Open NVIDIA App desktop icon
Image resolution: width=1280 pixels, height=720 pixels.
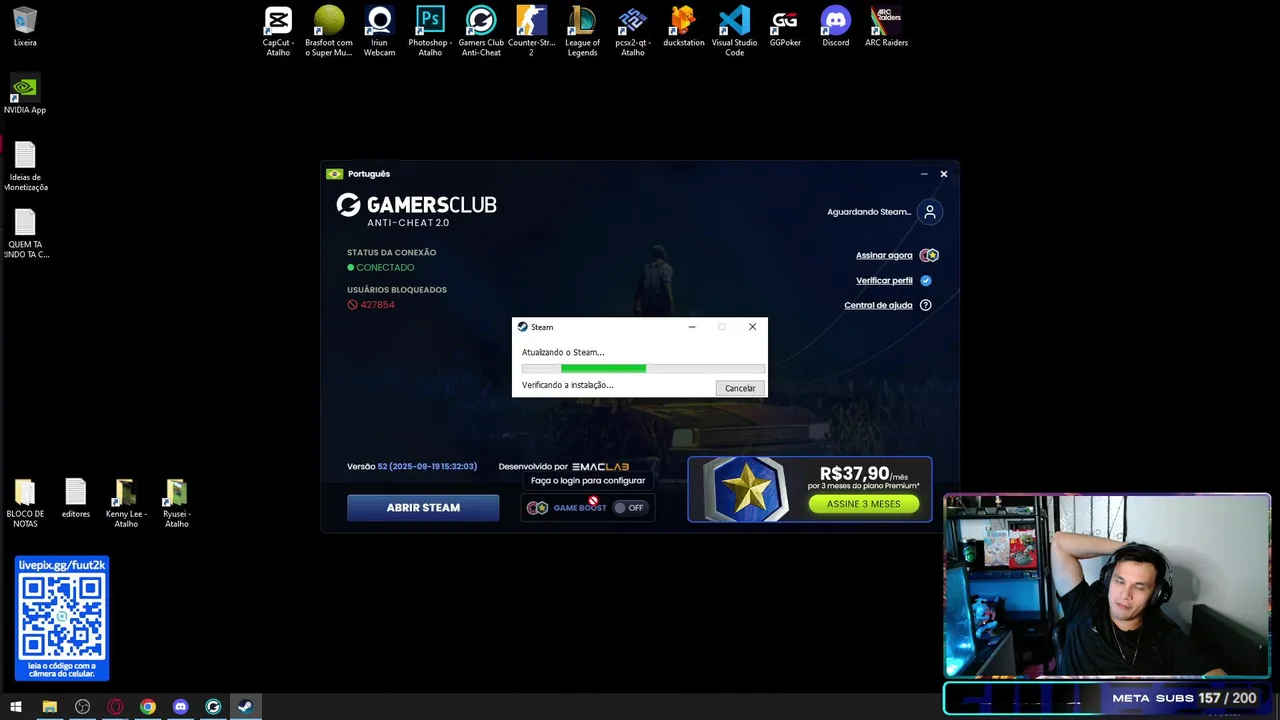25,95
